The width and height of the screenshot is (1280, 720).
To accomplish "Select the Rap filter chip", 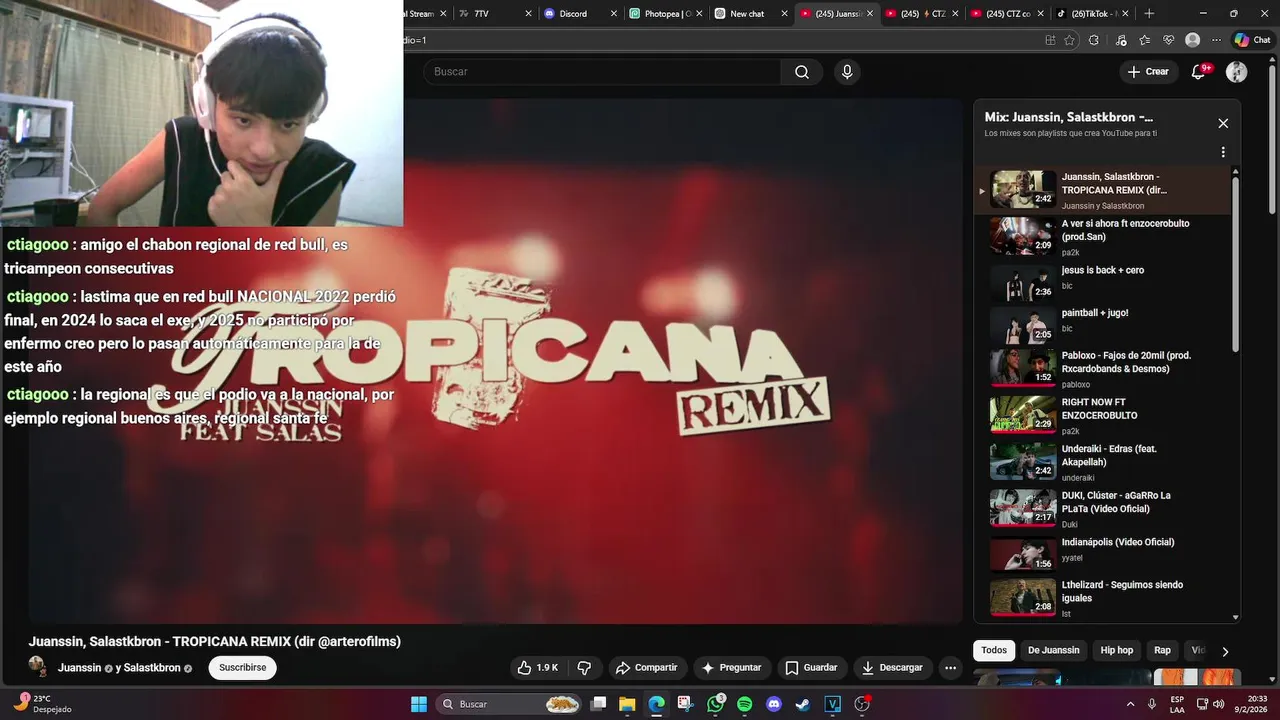I will (x=1162, y=650).
